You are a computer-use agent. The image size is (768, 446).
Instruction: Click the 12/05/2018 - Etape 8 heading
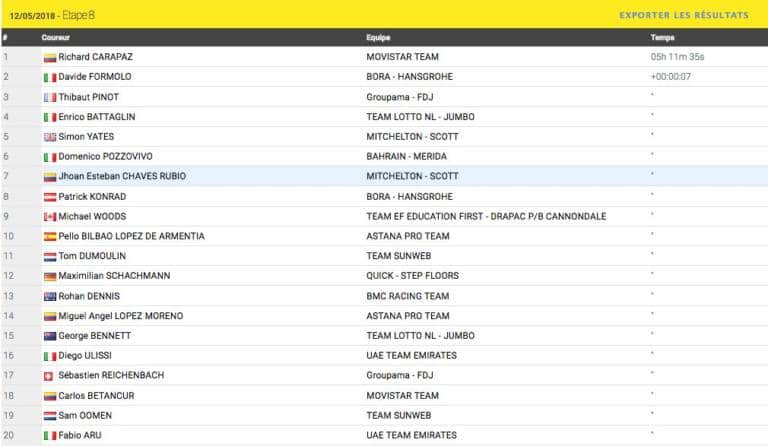52,15
